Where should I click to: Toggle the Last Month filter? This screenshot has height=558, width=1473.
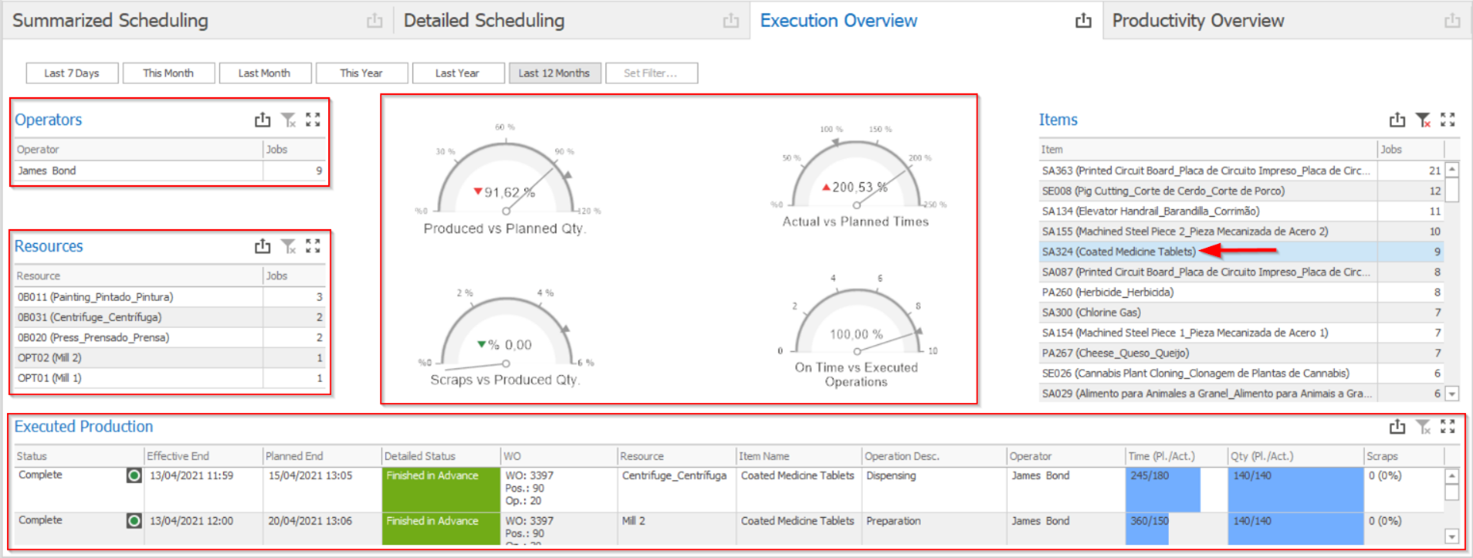264,73
